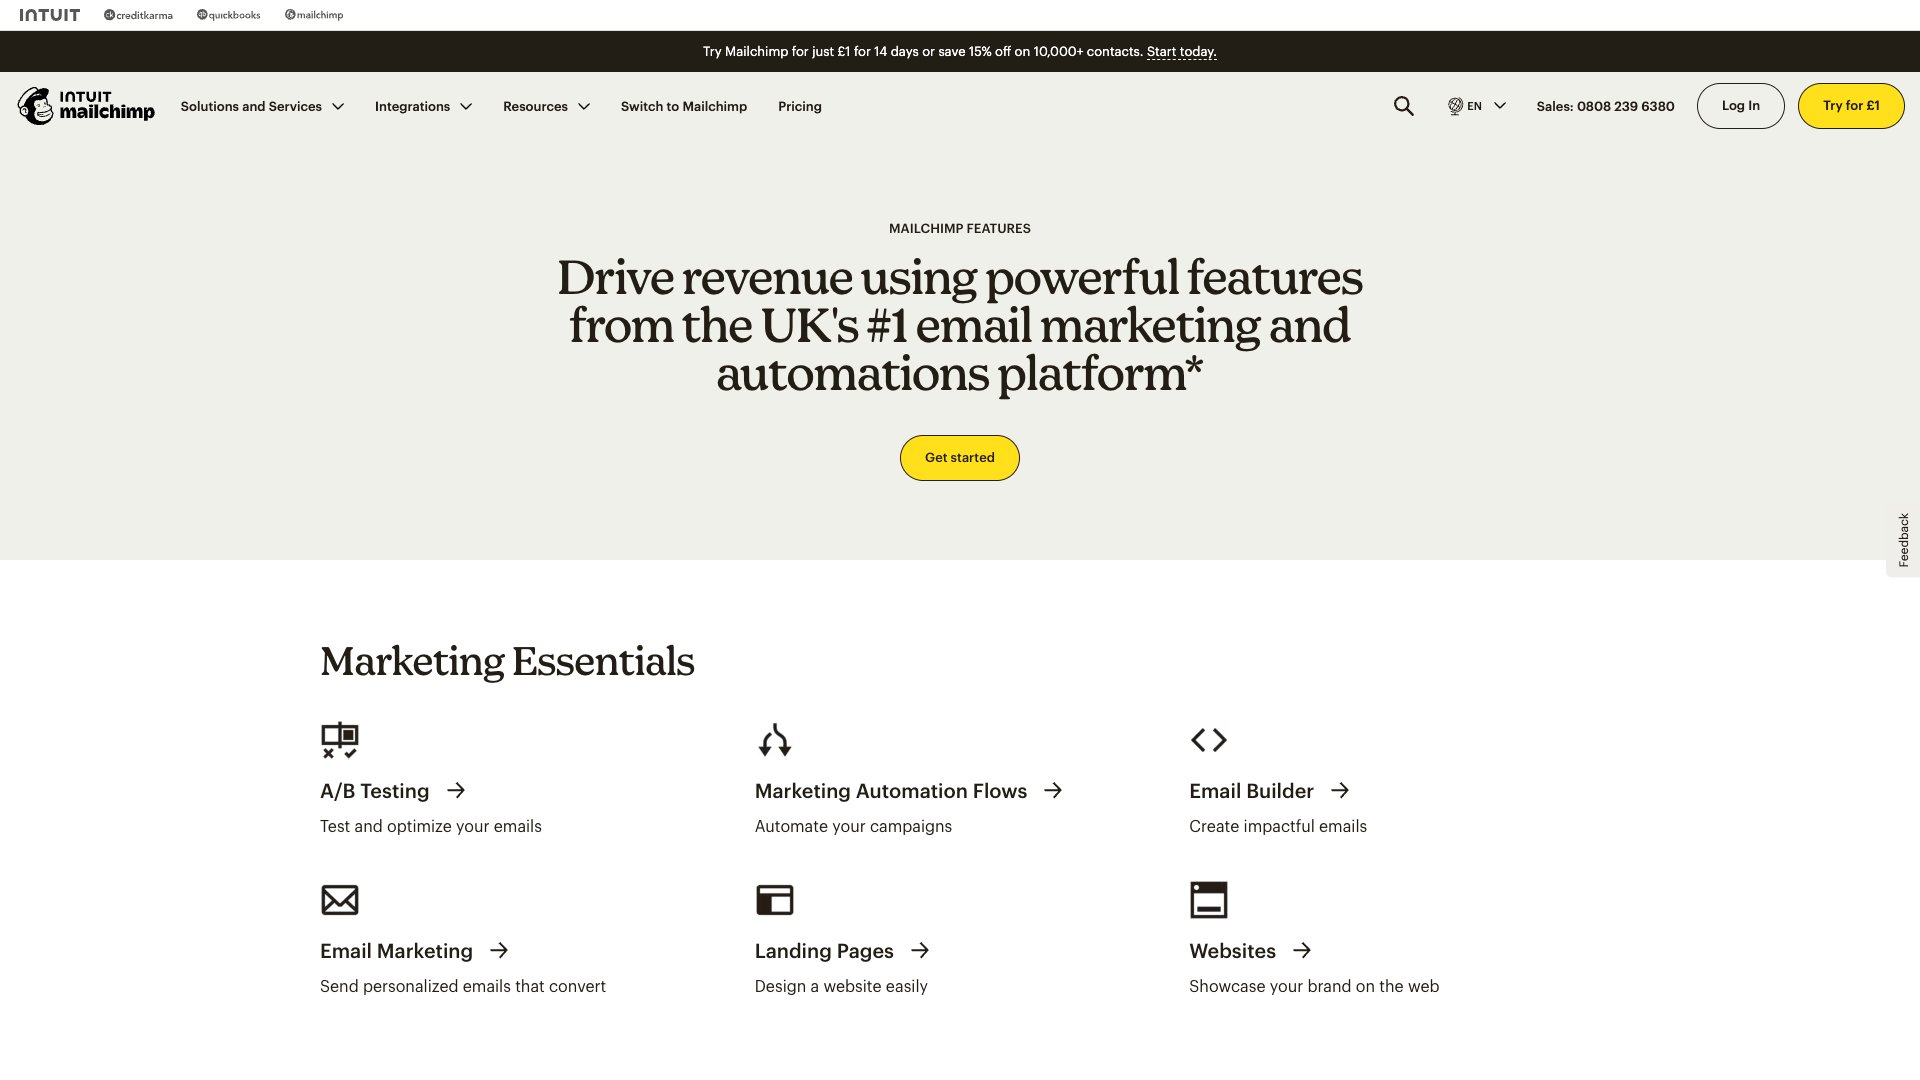Open the Pricing page
Image resolution: width=1920 pixels, height=1080 pixels.
(799, 106)
